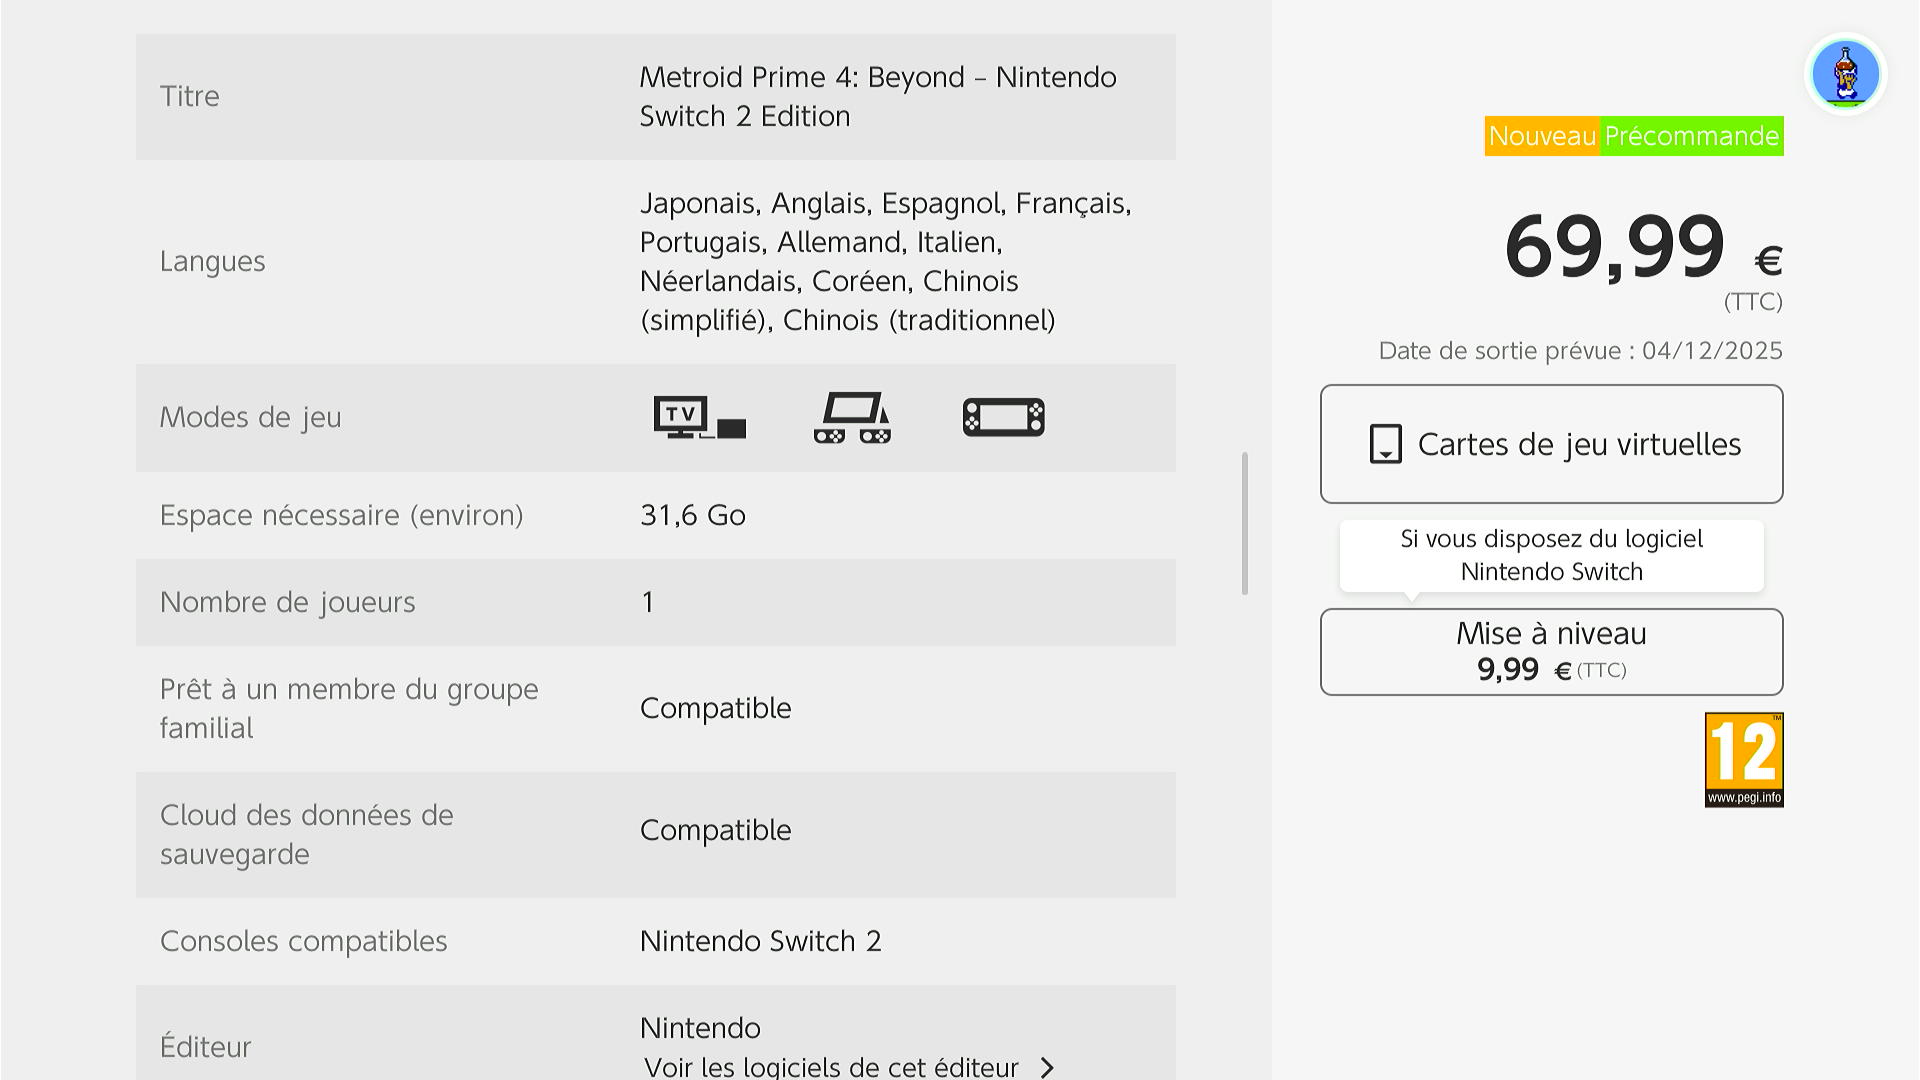
Task: Open Cartes de jeu virtuelles
Action: pos(1551,444)
